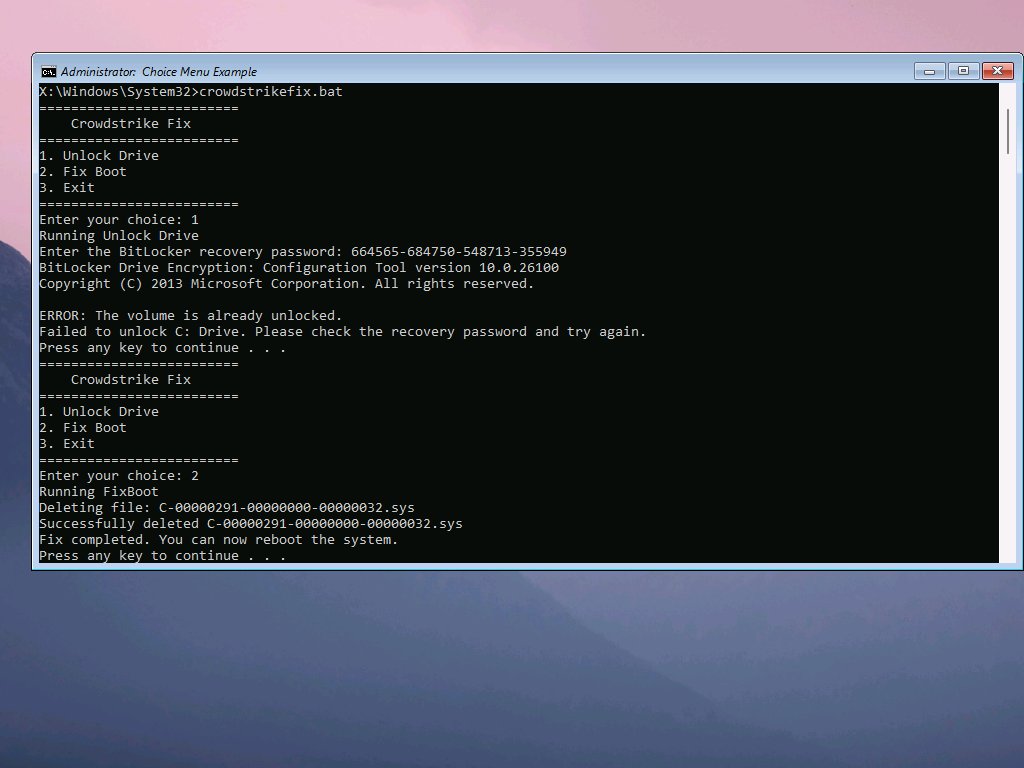Close the Administrator command prompt window

(x=997, y=71)
